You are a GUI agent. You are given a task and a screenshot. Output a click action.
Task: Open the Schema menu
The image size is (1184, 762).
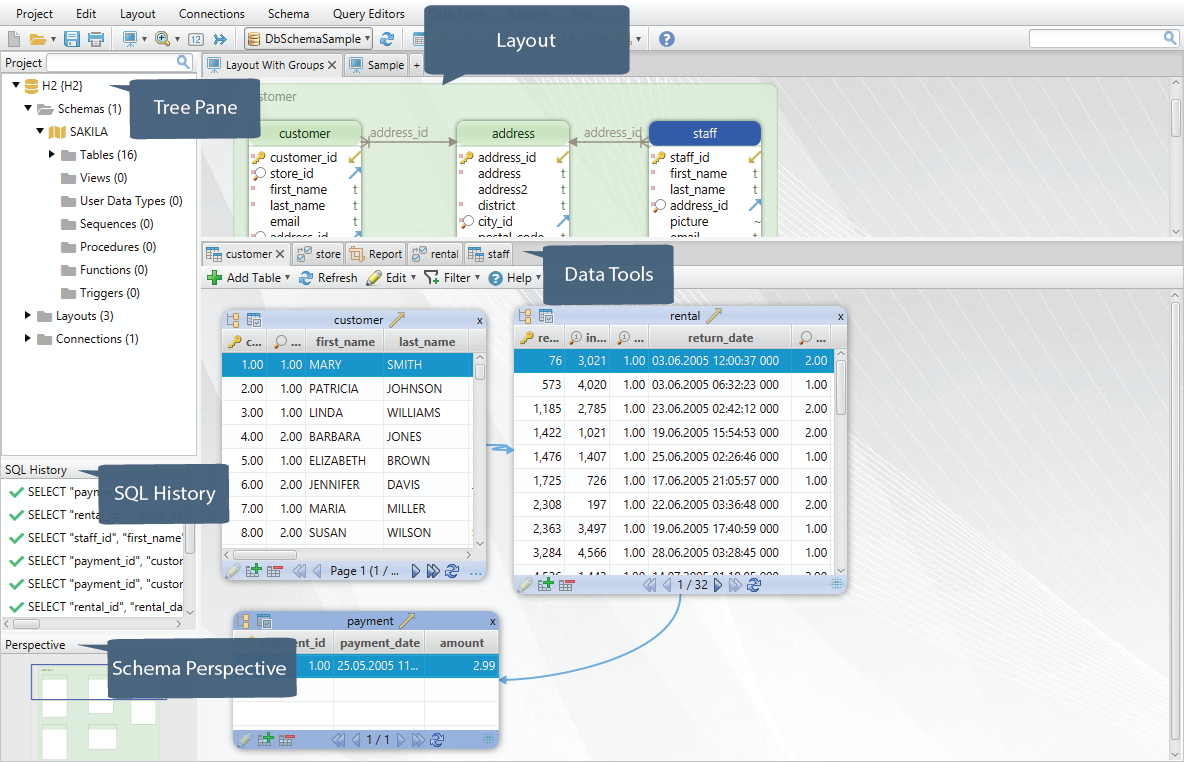click(x=288, y=14)
